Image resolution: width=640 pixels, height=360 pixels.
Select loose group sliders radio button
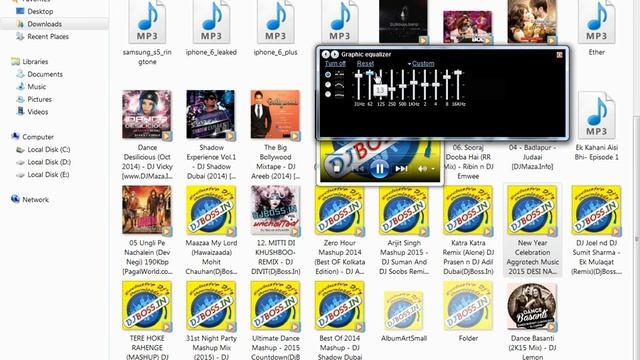coord(328,84)
